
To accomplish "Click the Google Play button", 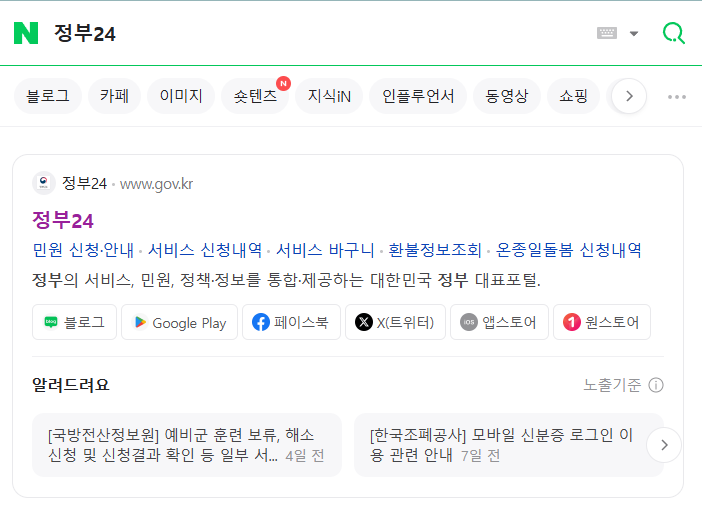I will 180,322.
